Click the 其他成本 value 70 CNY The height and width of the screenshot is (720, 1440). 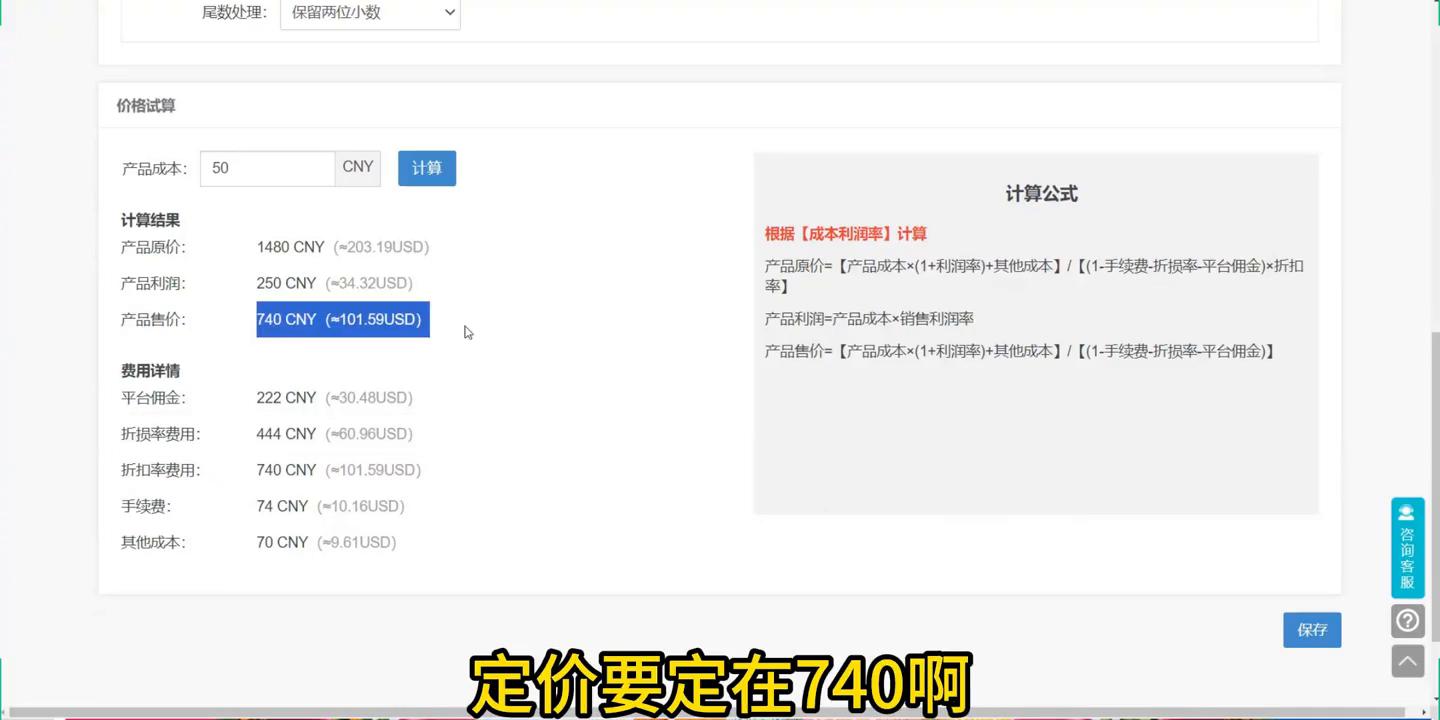pyautogui.click(x=282, y=541)
